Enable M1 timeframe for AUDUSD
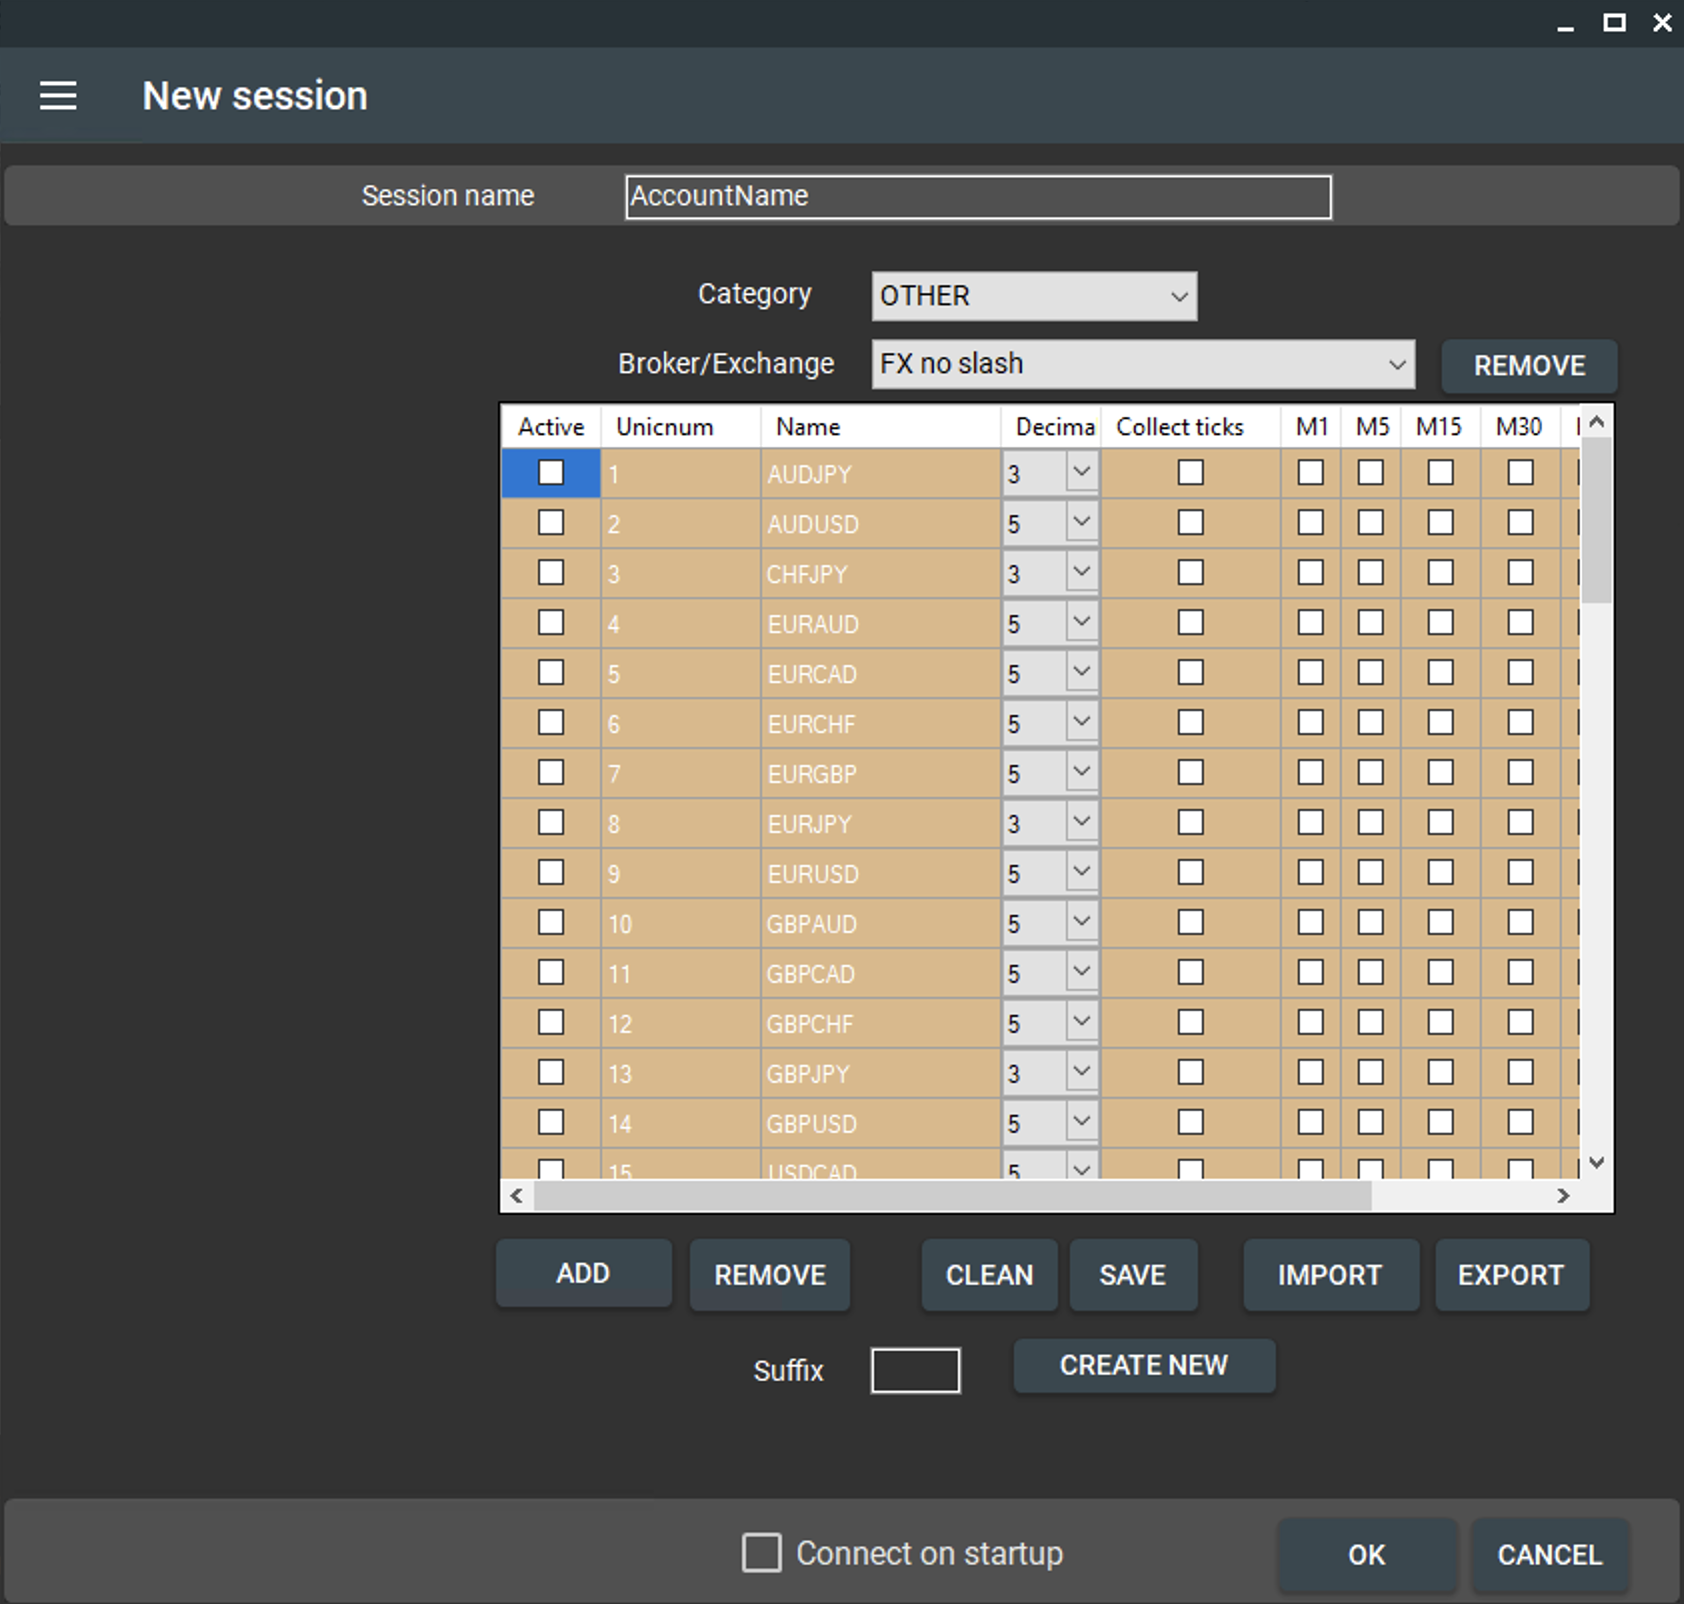 pyautogui.click(x=1310, y=522)
